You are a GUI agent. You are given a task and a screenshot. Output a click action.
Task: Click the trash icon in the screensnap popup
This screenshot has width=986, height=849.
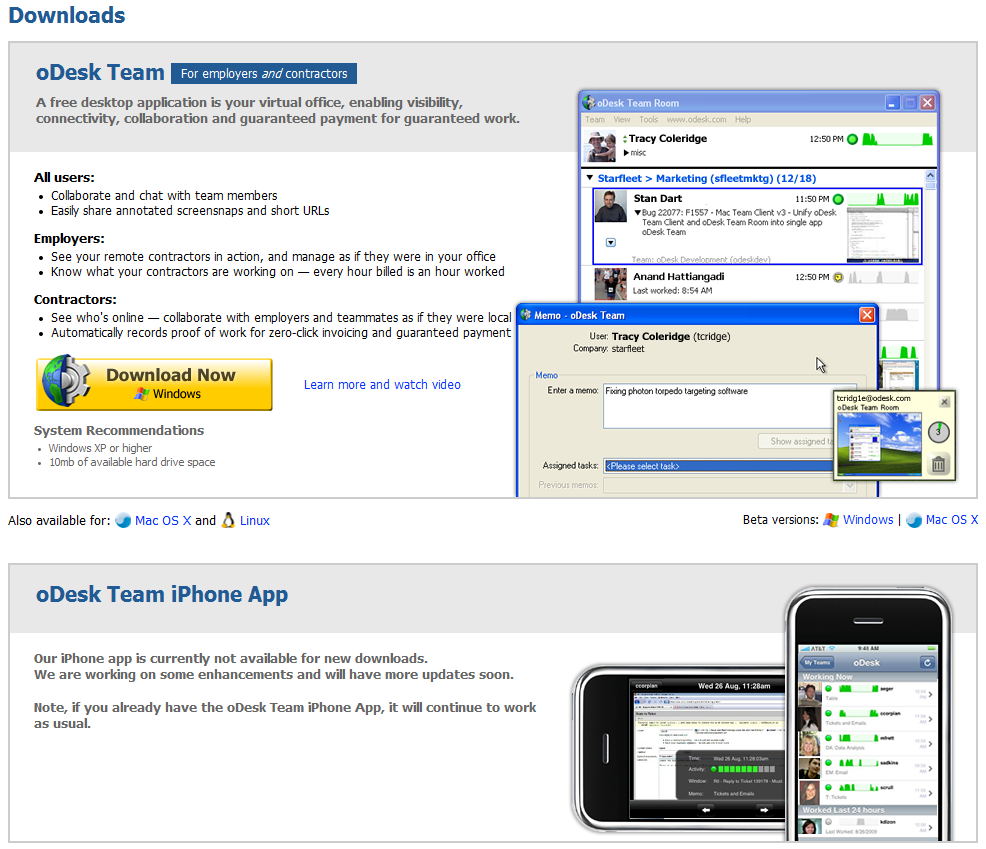pos(938,464)
